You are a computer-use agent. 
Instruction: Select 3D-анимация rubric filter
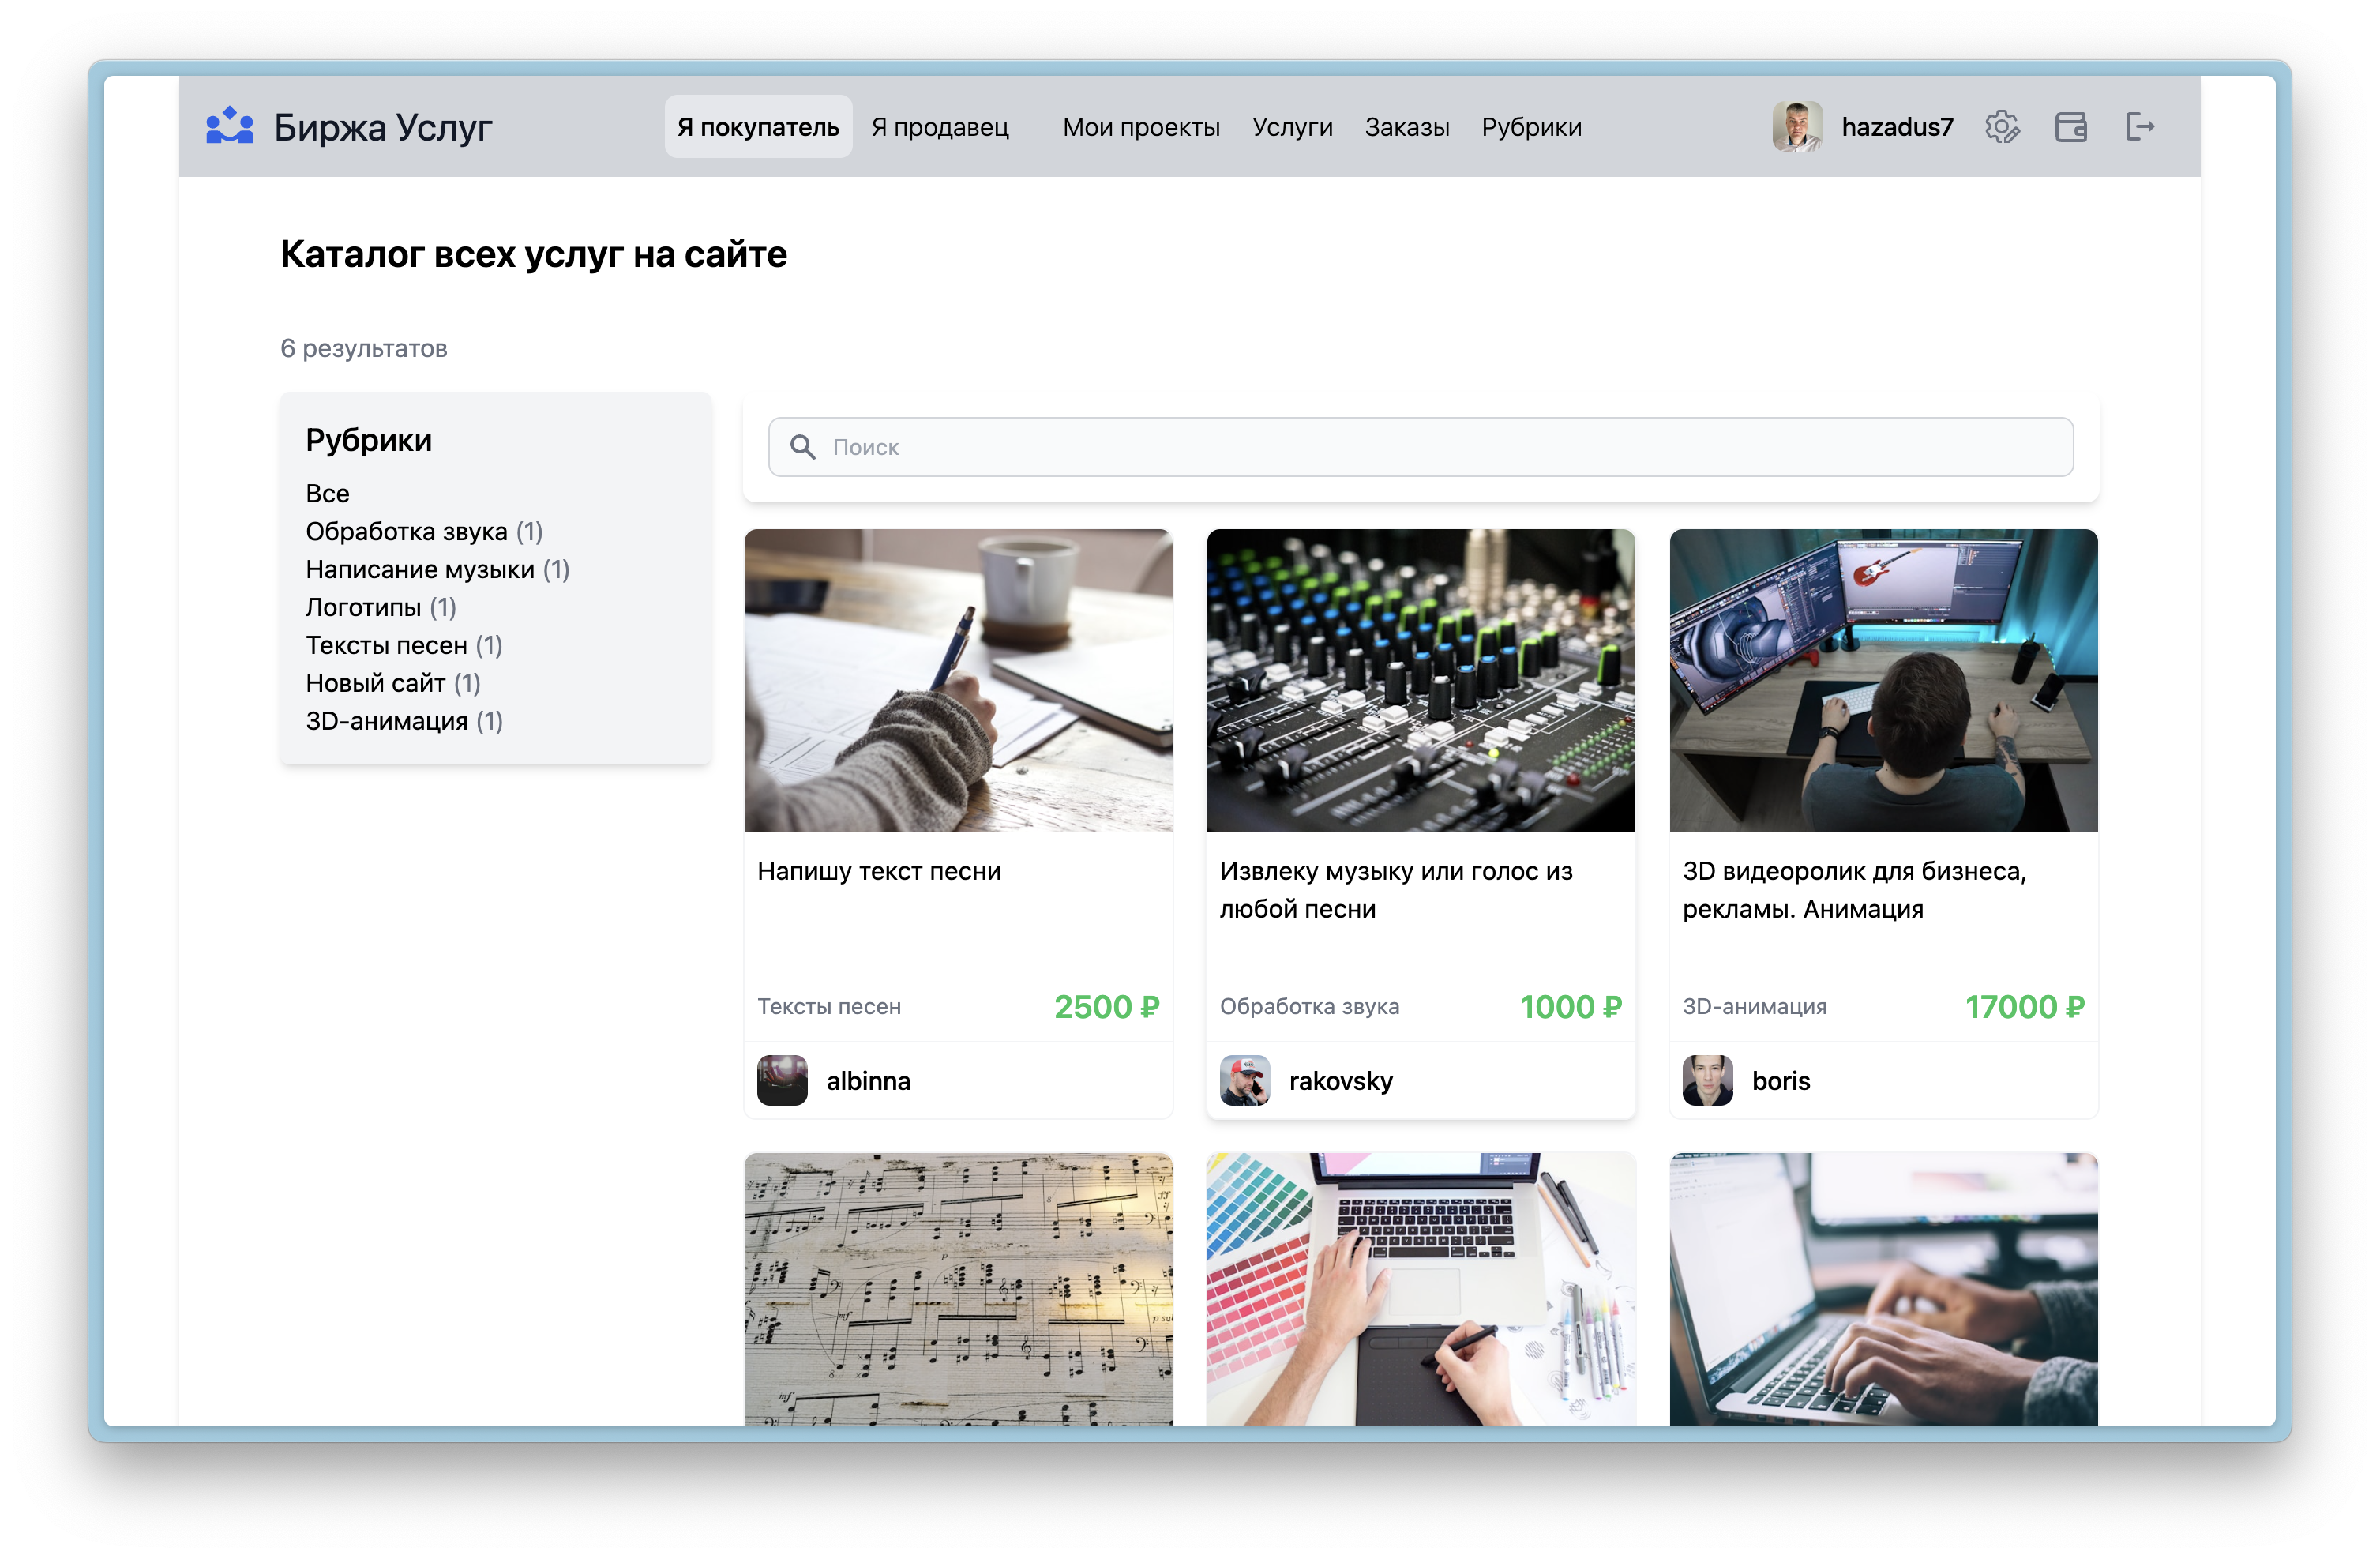[385, 720]
